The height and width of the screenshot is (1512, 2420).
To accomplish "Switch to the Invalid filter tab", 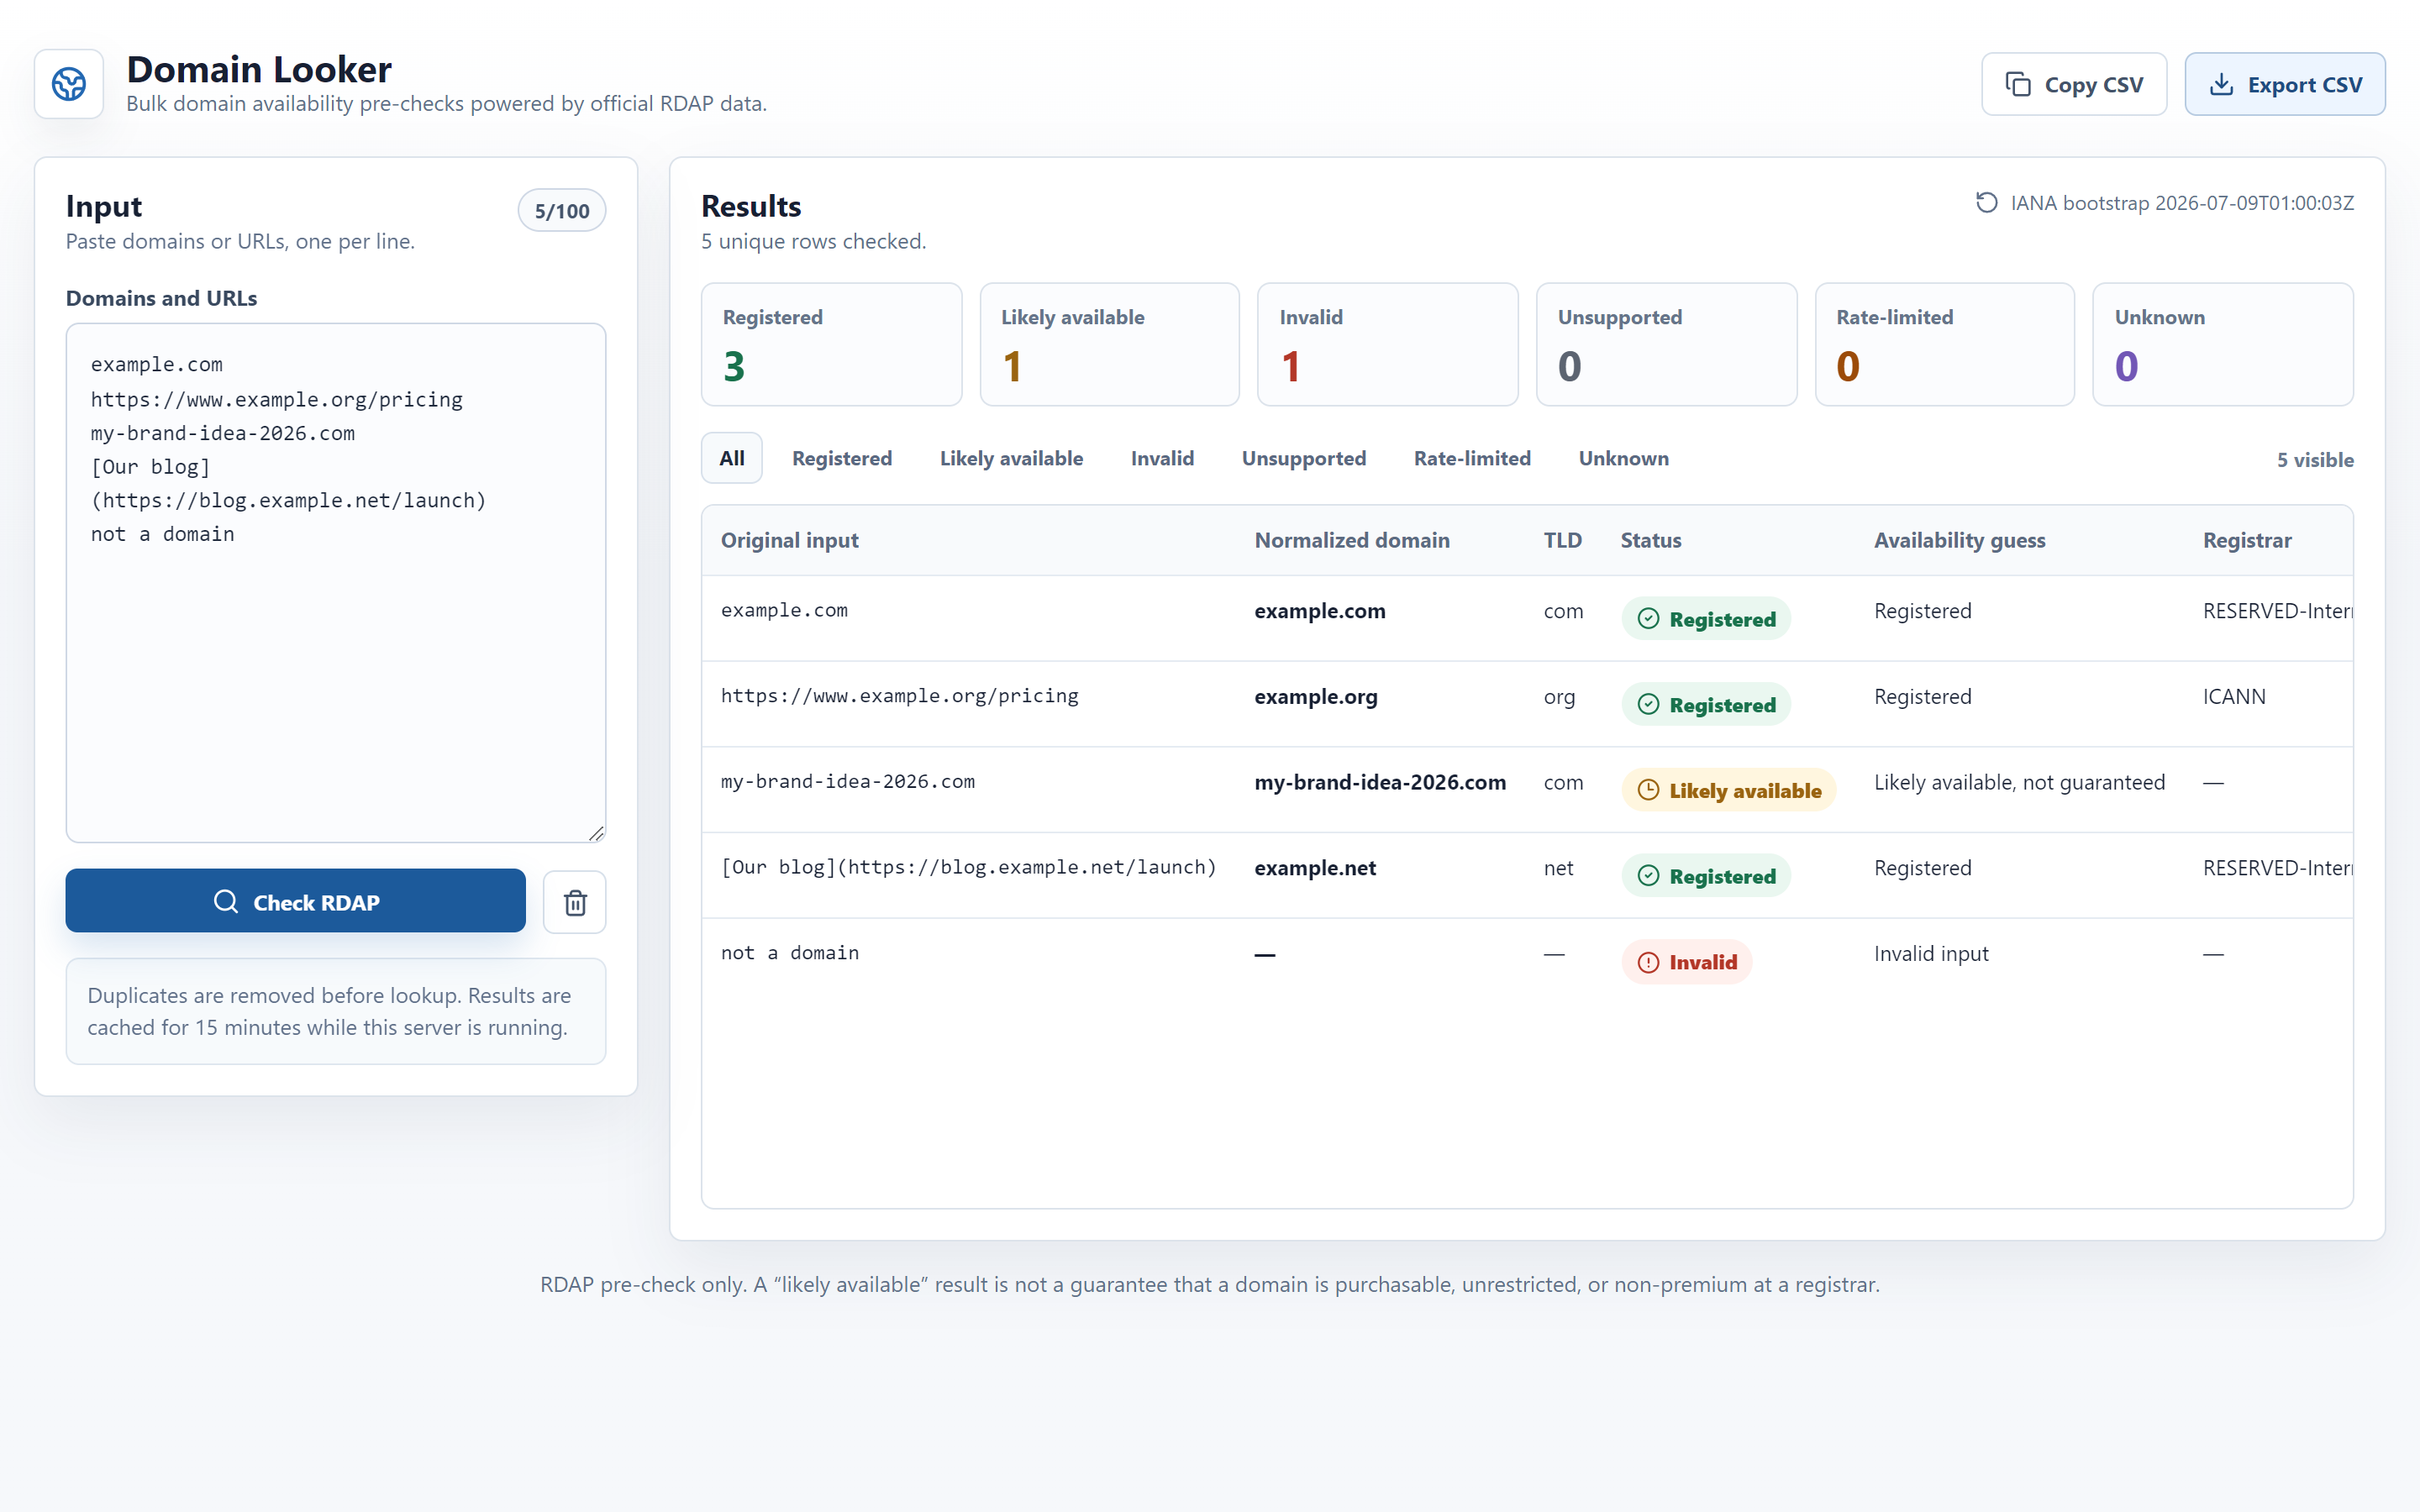I will tap(1162, 458).
